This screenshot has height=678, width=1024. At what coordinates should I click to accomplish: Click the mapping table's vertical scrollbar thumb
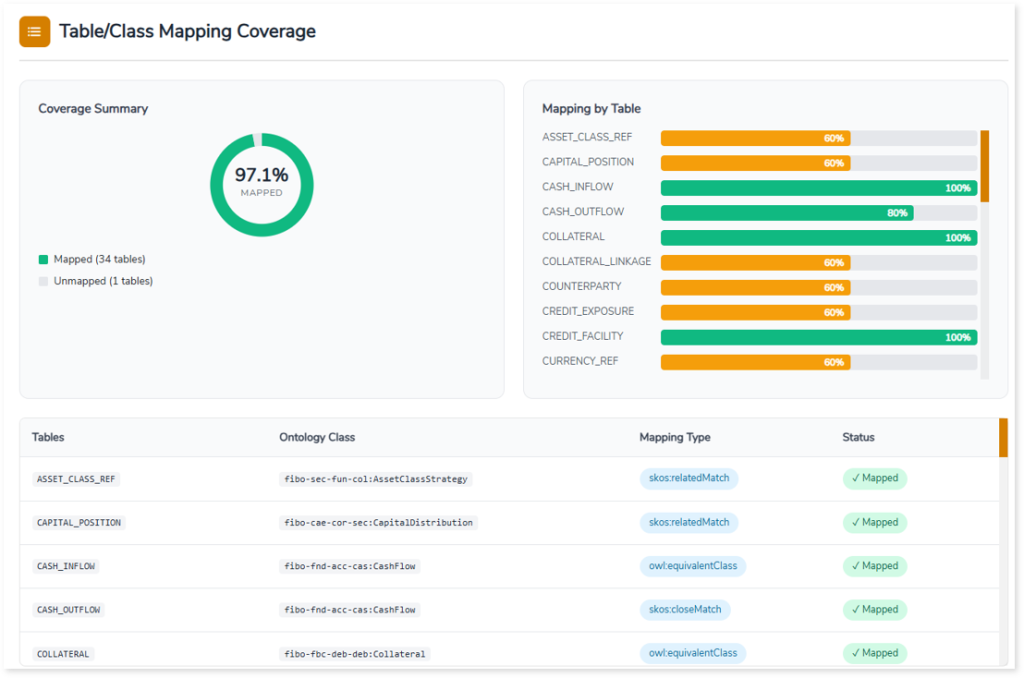point(1003,438)
